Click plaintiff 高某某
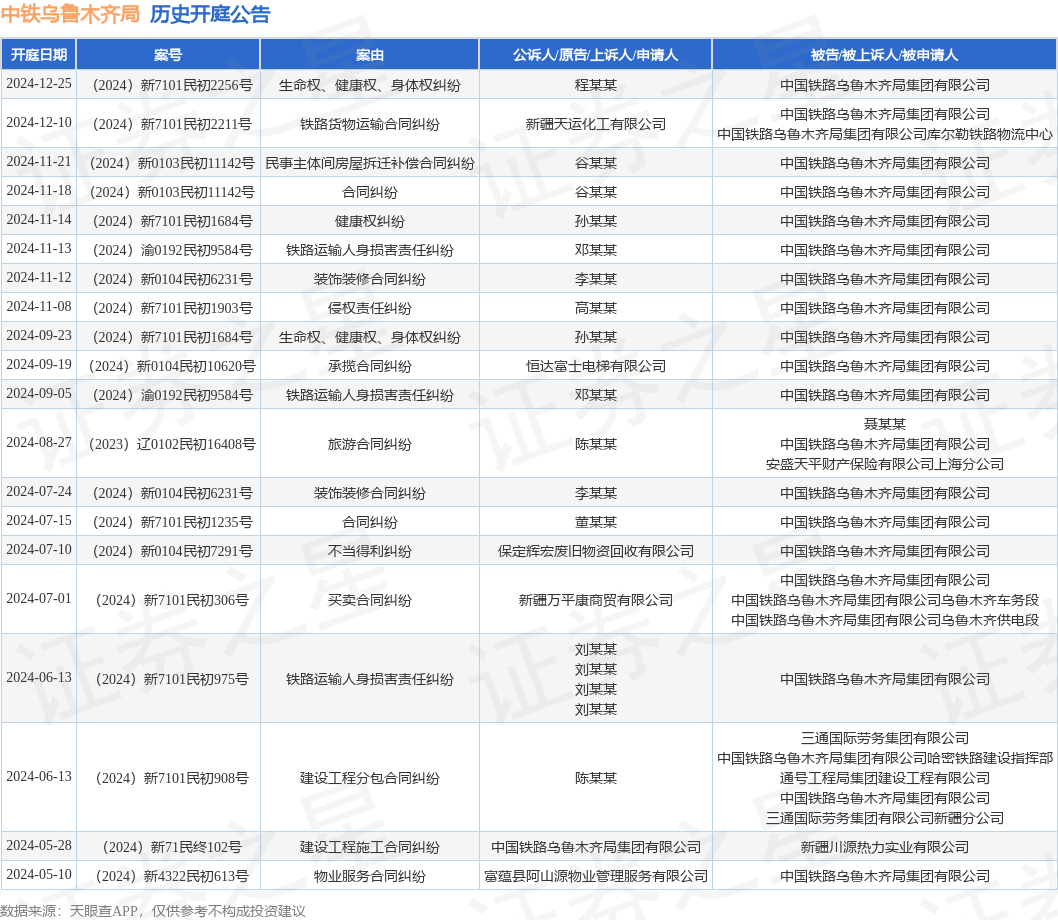Viewport: 1058px width, 920px height. click(596, 308)
